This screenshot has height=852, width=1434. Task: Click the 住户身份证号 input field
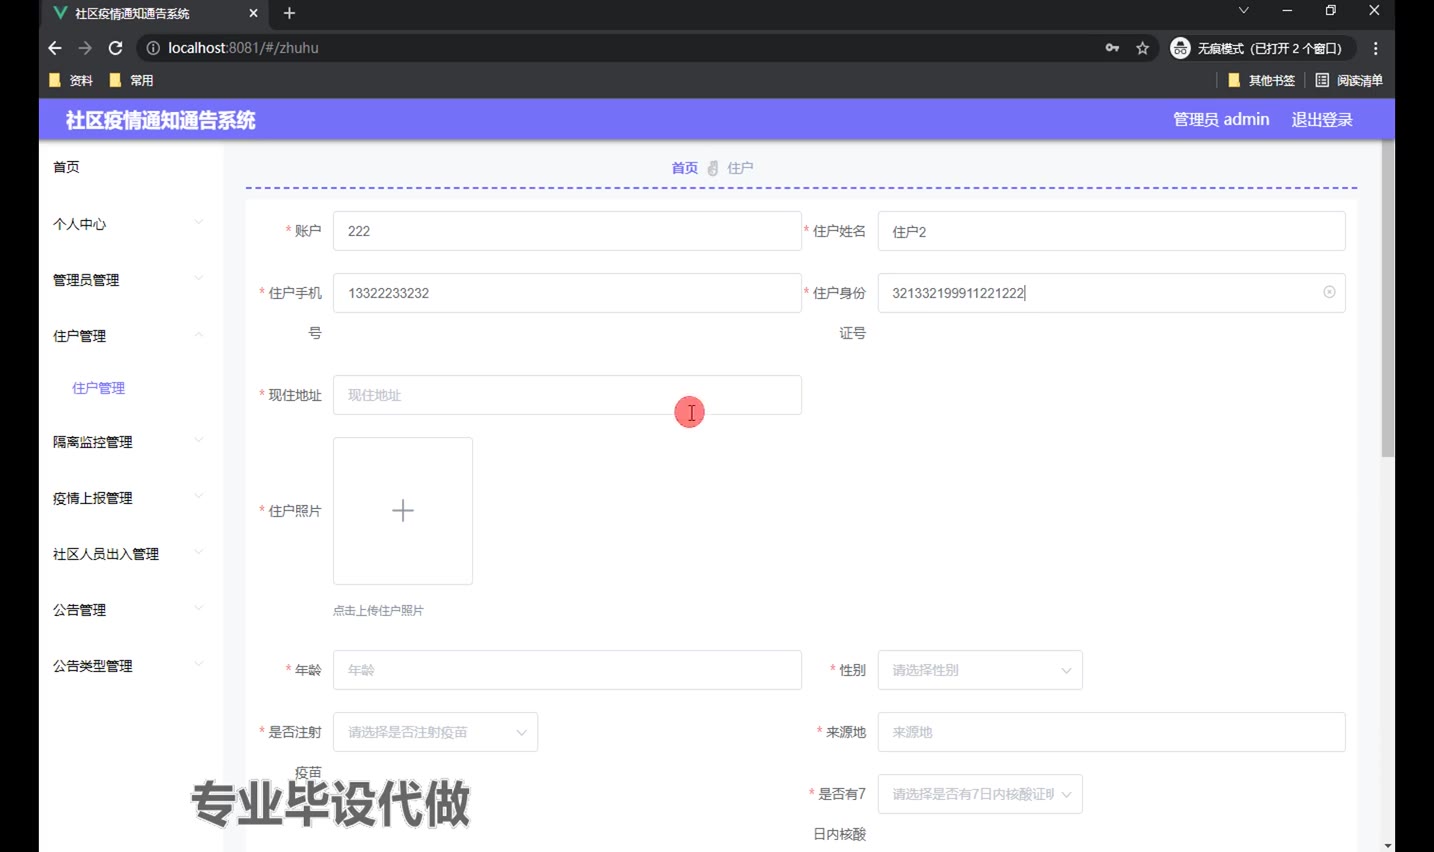point(1111,293)
